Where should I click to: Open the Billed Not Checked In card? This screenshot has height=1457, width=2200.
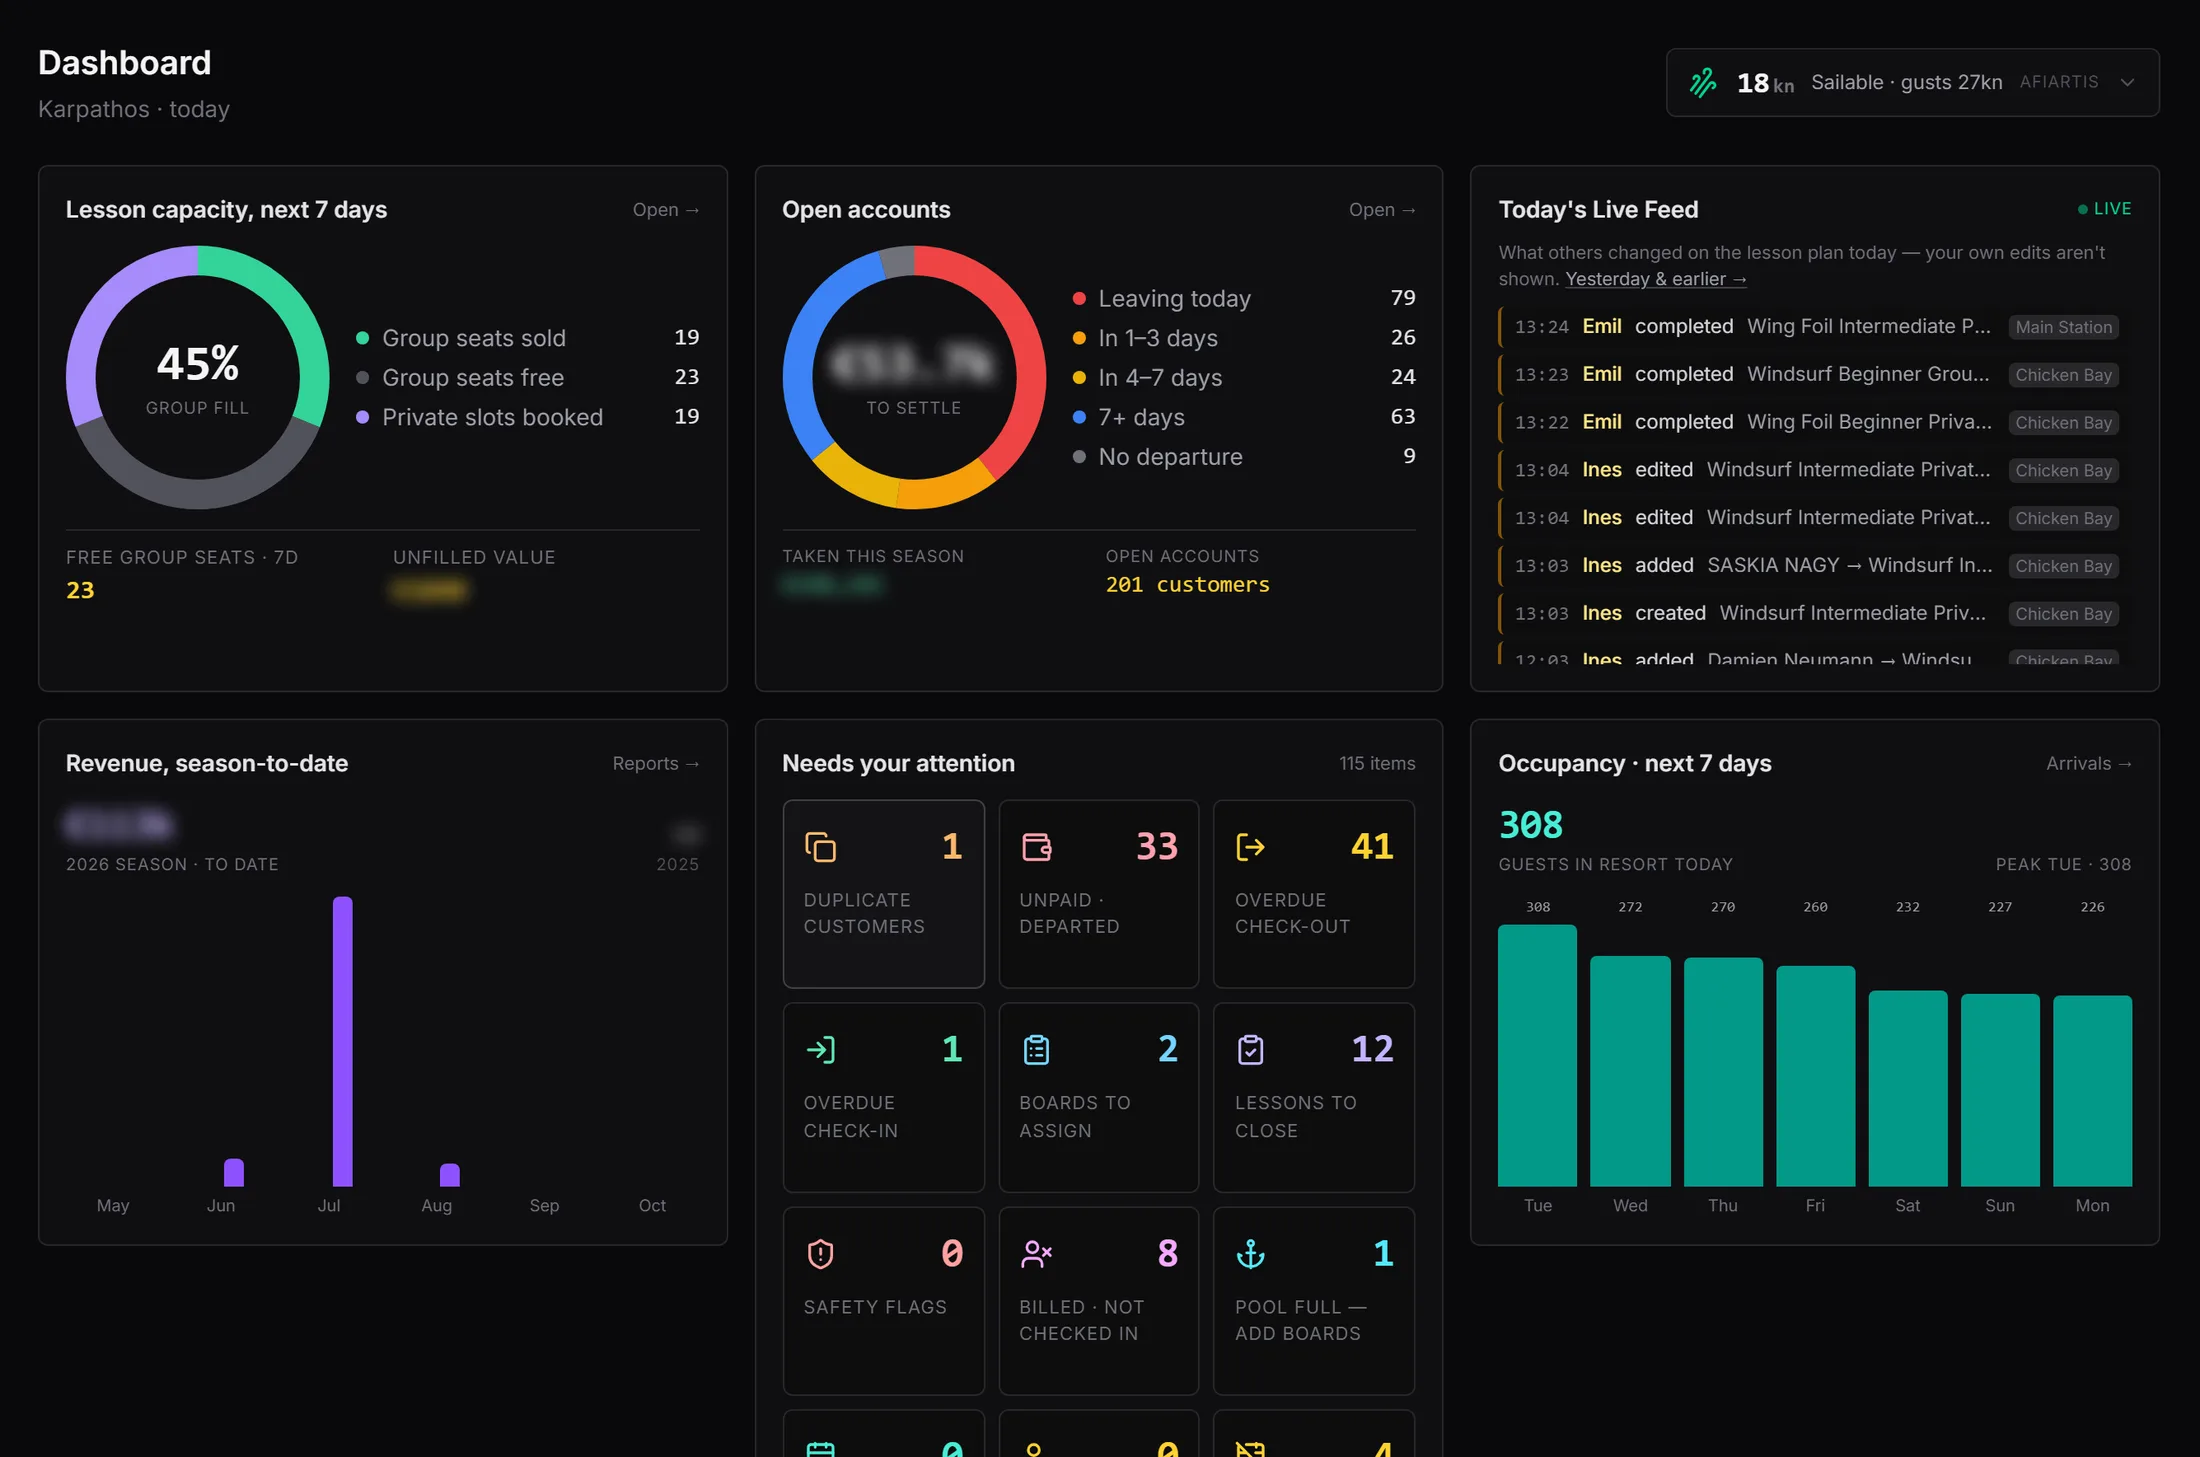tap(1099, 1301)
